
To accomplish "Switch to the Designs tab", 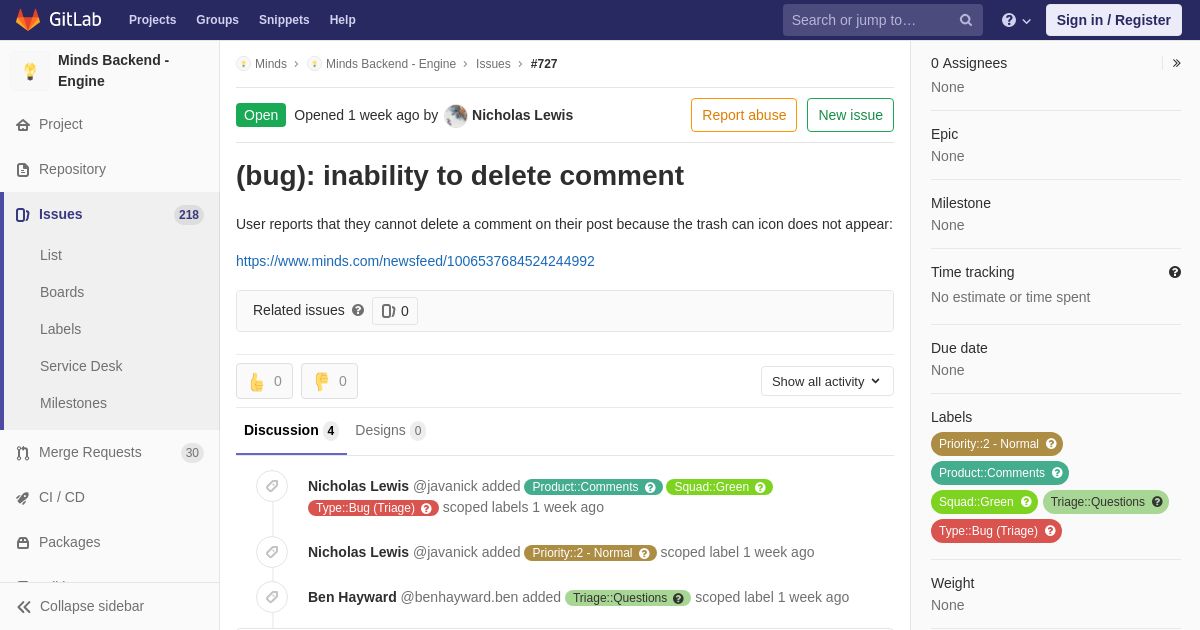I will coord(390,431).
